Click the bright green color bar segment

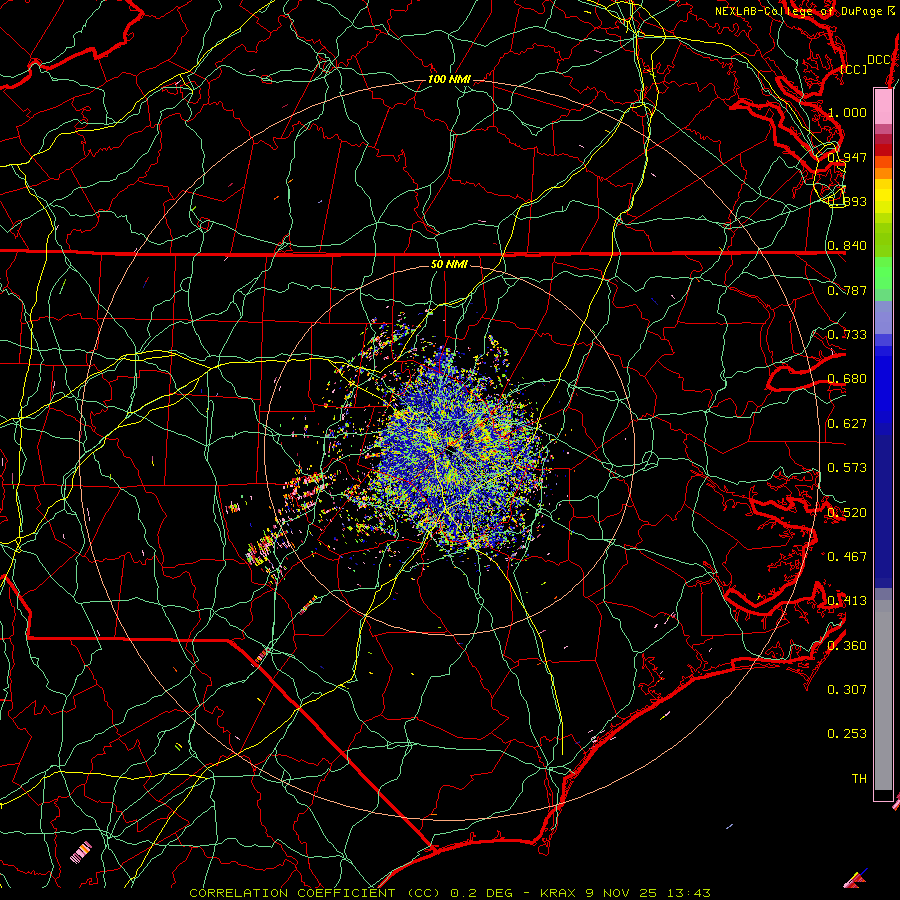(883, 273)
